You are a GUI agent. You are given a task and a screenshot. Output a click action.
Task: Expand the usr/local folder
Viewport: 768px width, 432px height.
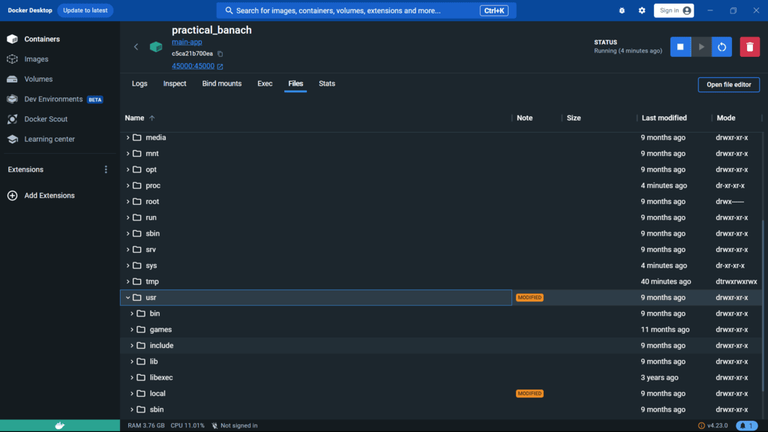[x=132, y=393]
